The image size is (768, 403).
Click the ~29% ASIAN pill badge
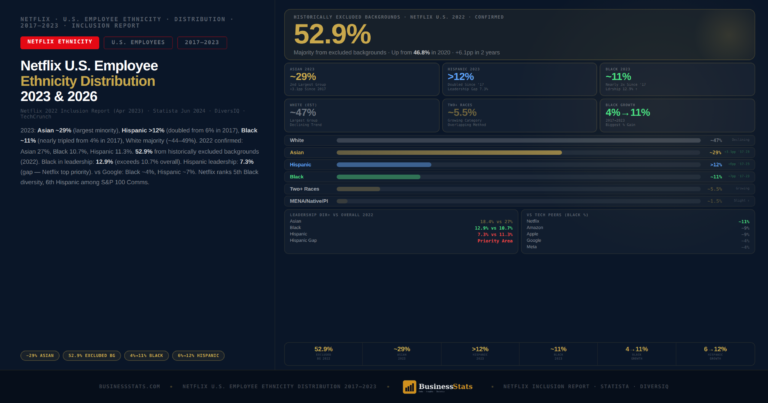pos(40,356)
